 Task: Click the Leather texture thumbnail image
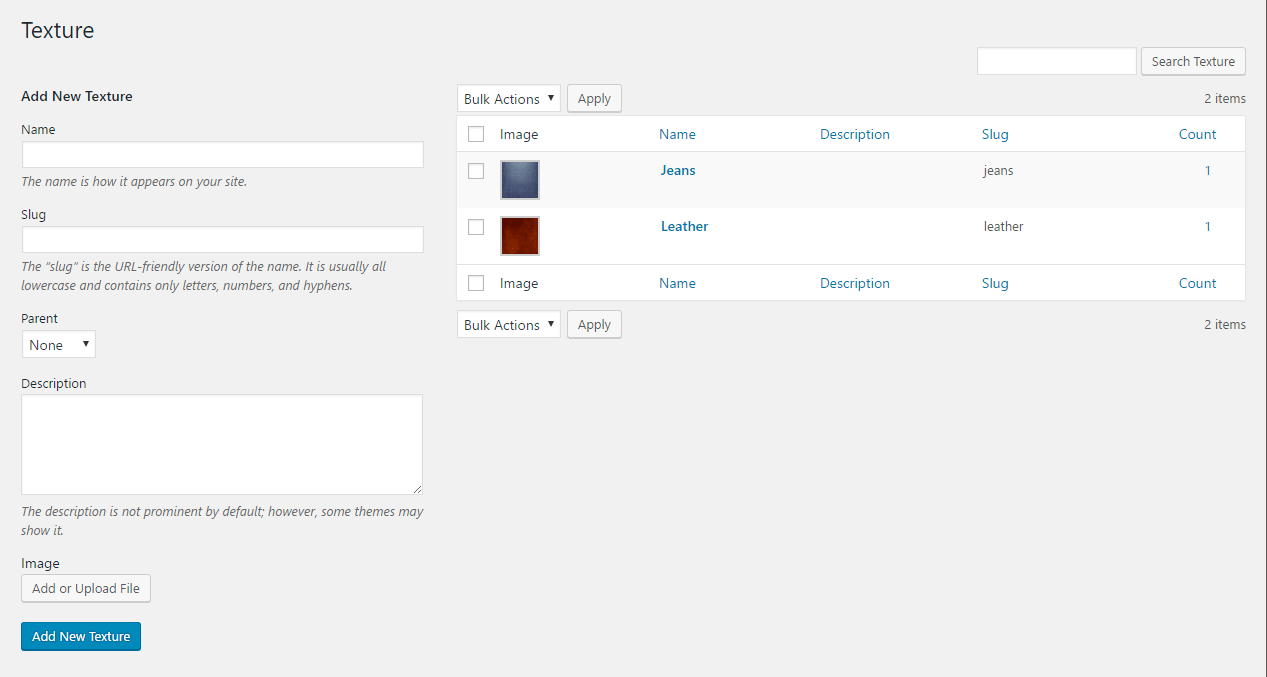(520, 236)
